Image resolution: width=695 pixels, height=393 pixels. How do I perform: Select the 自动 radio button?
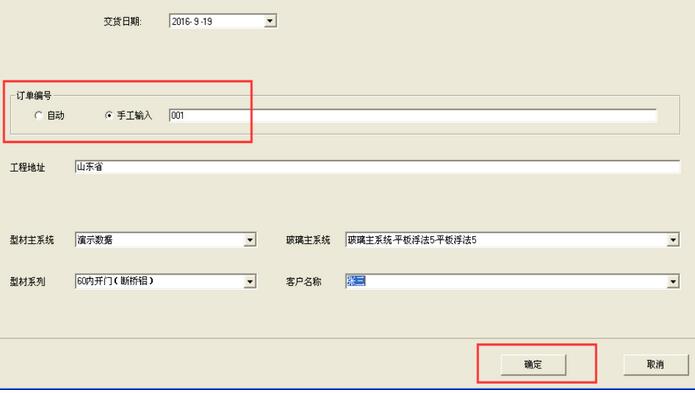point(39,116)
